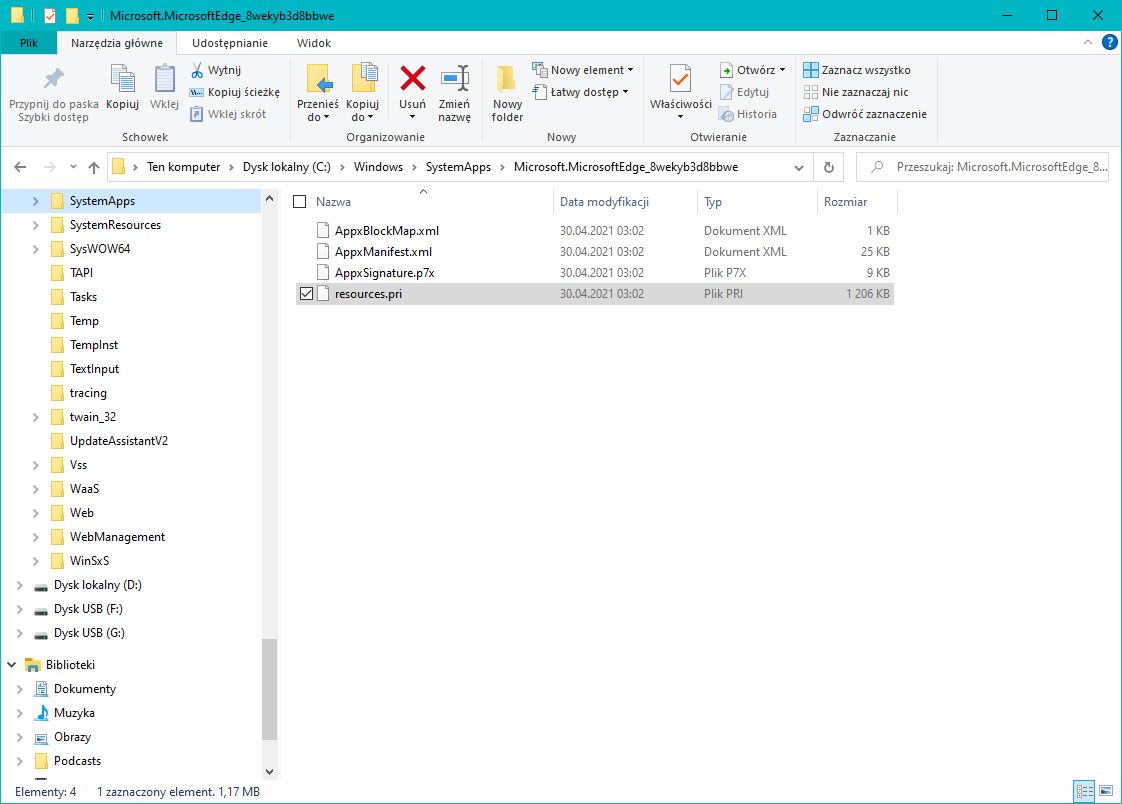Select UpdateAssistantV2 folder in tree
Viewport: 1122px width, 804px height.
point(119,441)
